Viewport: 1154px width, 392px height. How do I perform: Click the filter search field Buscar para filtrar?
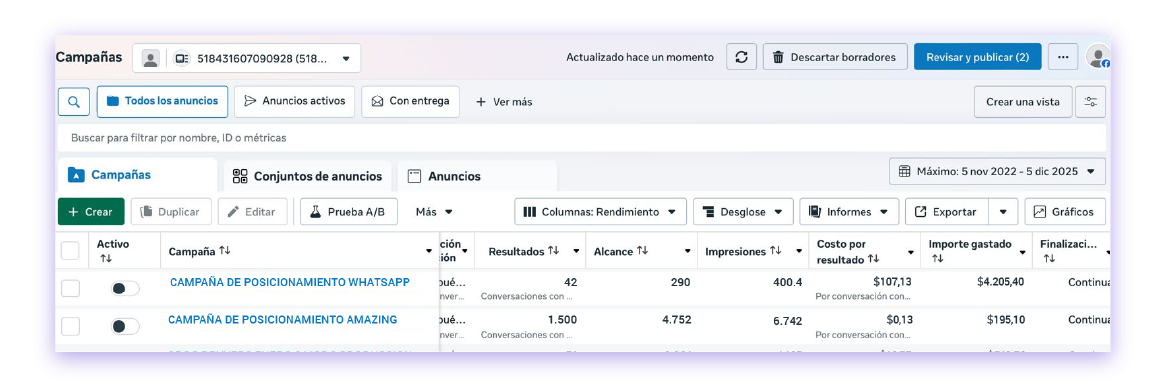click(x=581, y=138)
